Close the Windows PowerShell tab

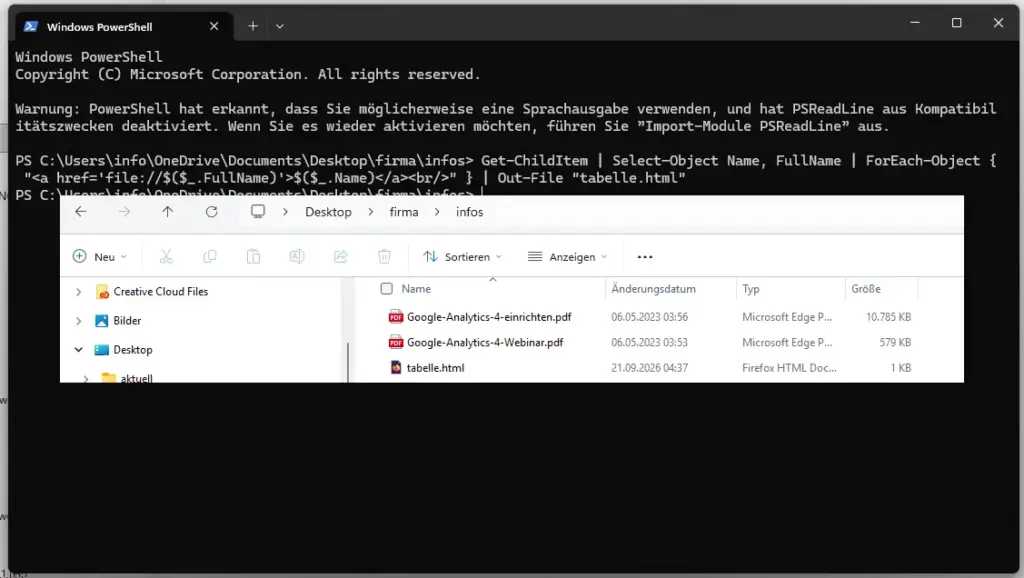point(214,26)
